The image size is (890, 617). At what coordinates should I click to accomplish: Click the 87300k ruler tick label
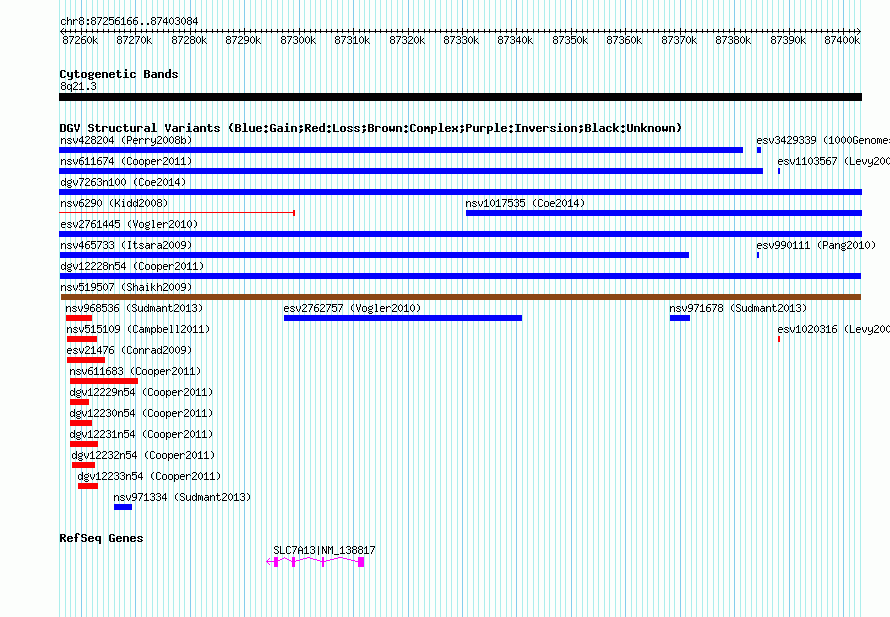pos(298,40)
